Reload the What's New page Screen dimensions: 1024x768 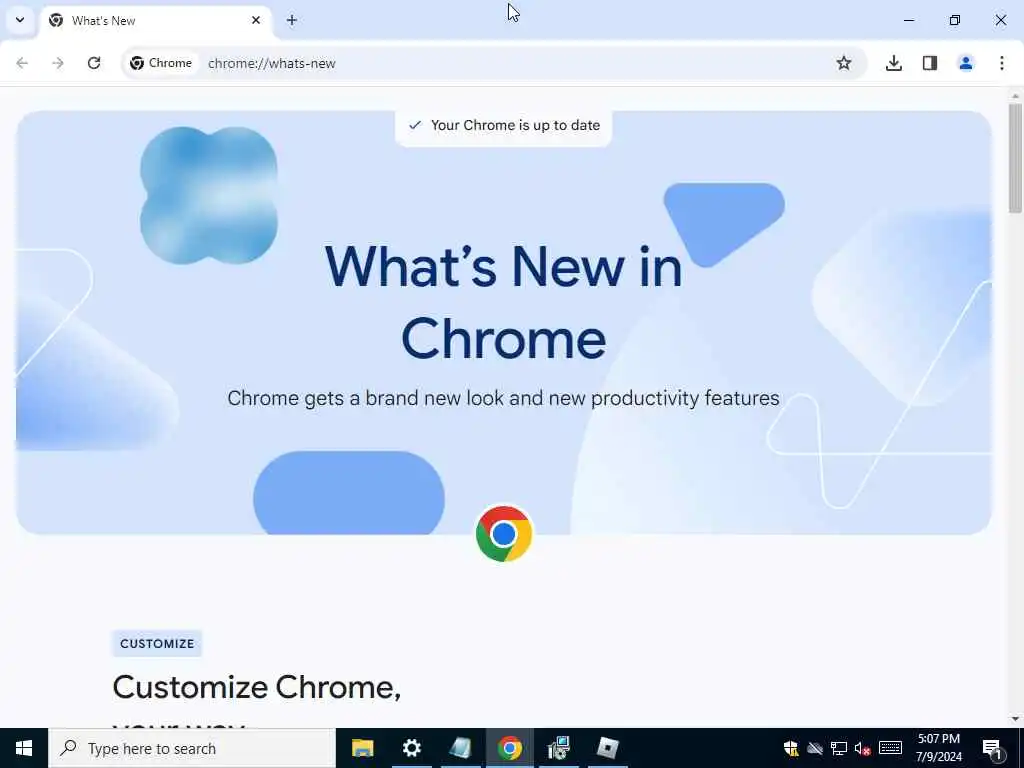point(94,63)
